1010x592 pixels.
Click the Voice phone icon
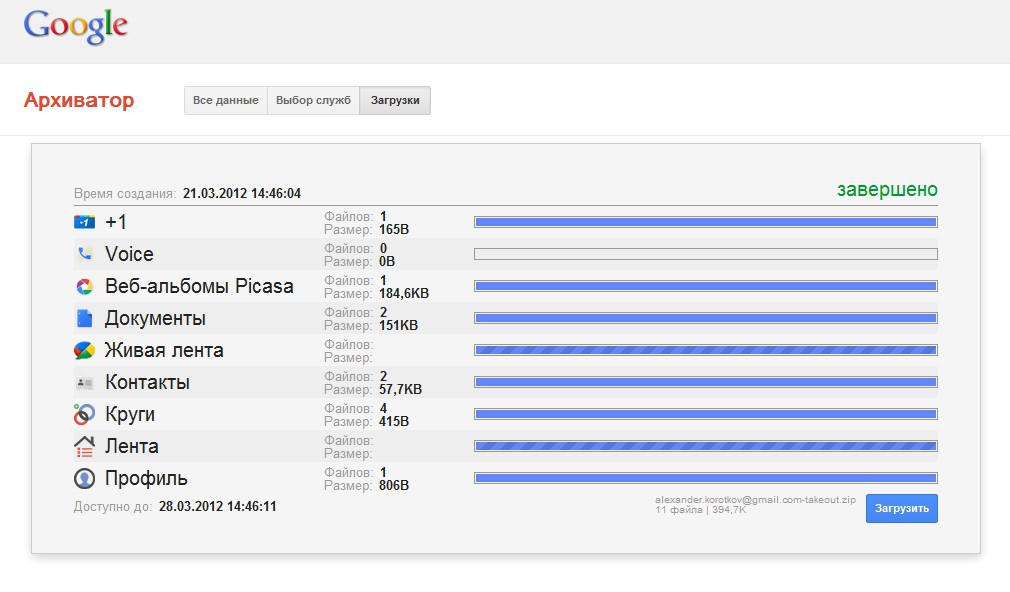pos(84,254)
